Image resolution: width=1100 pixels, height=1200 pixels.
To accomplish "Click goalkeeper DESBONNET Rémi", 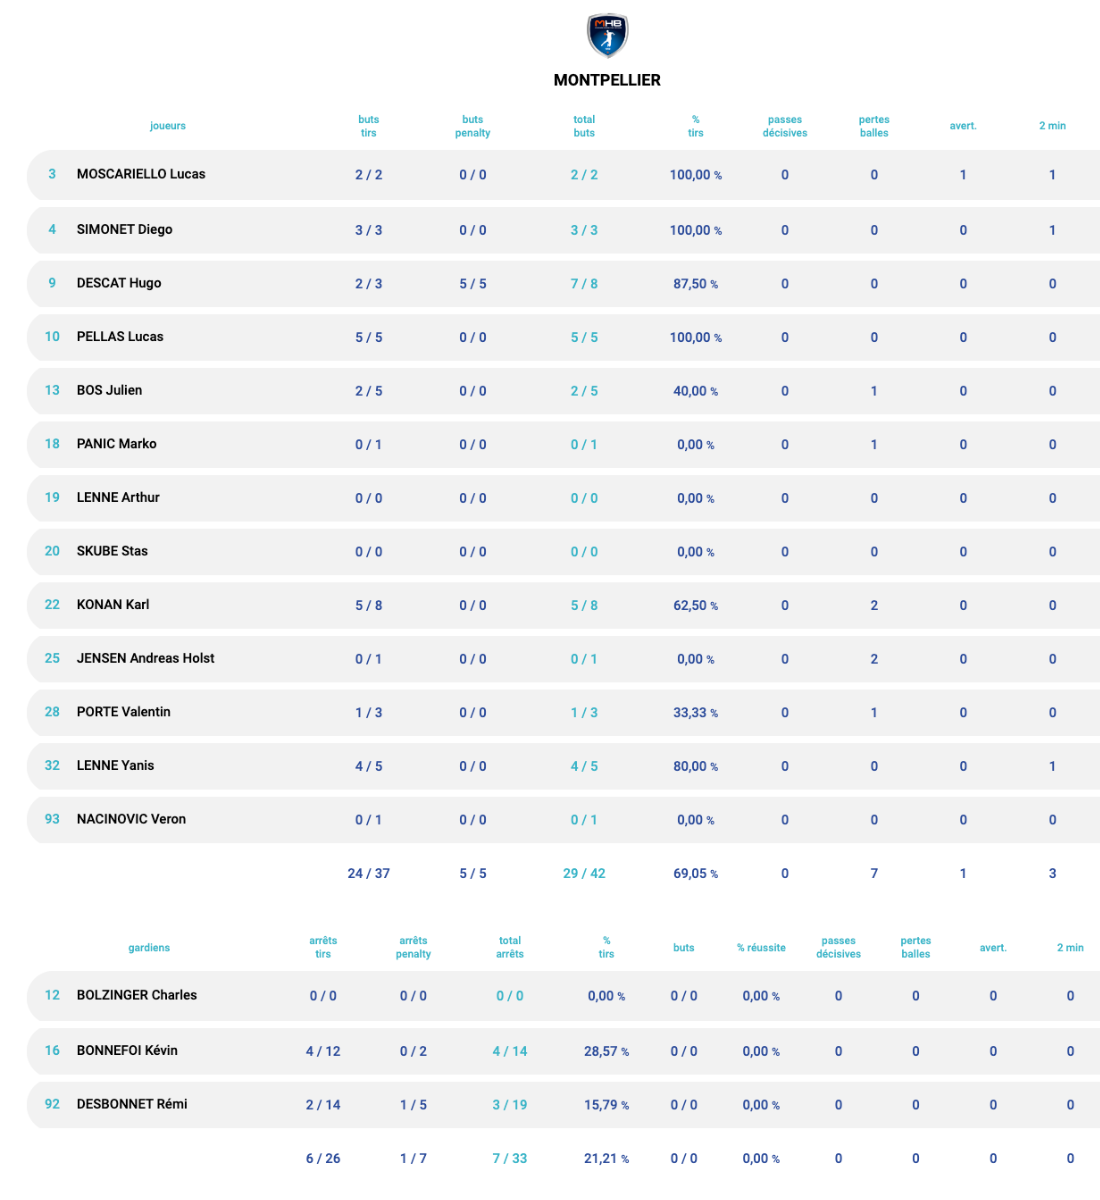I will (132, 1104).
